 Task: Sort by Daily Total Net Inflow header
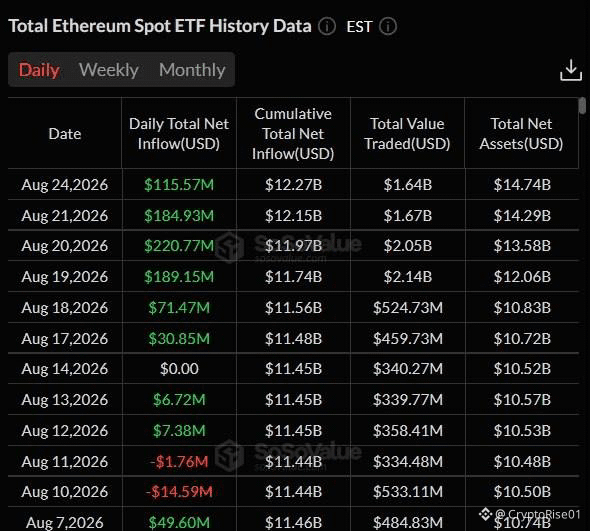(179, 134)
